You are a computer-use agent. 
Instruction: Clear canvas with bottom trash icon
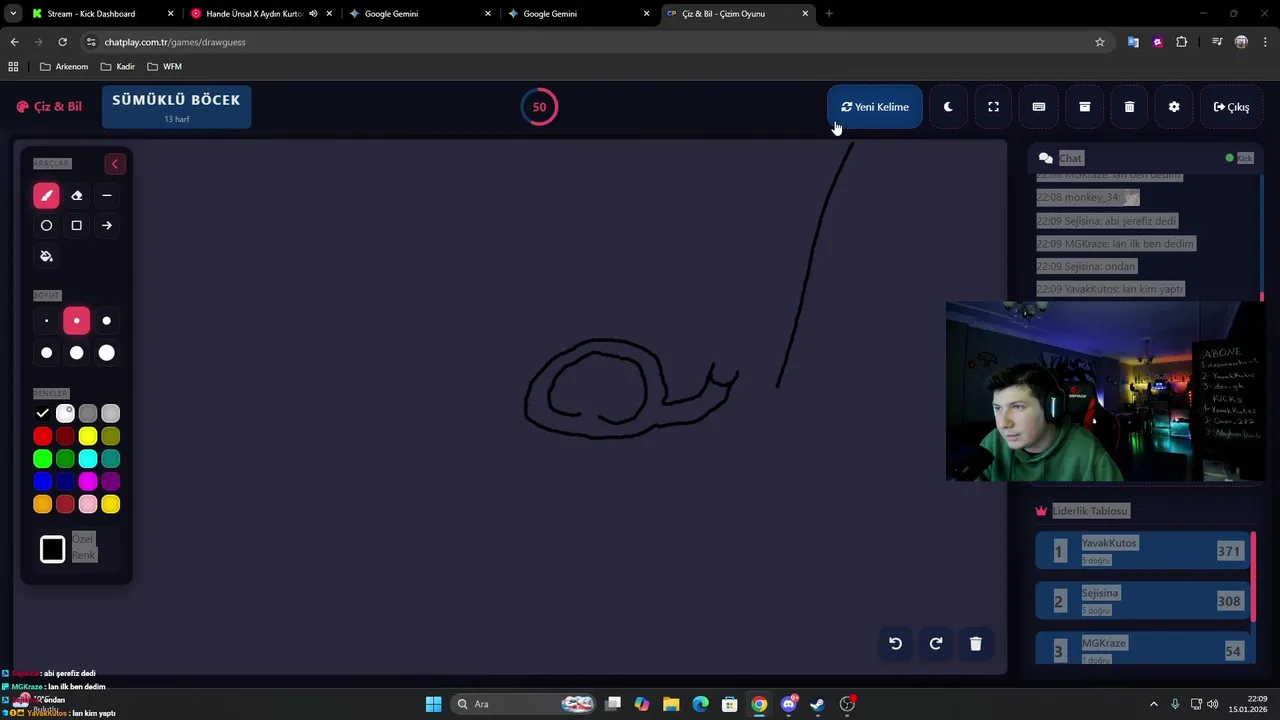[976, 644]
